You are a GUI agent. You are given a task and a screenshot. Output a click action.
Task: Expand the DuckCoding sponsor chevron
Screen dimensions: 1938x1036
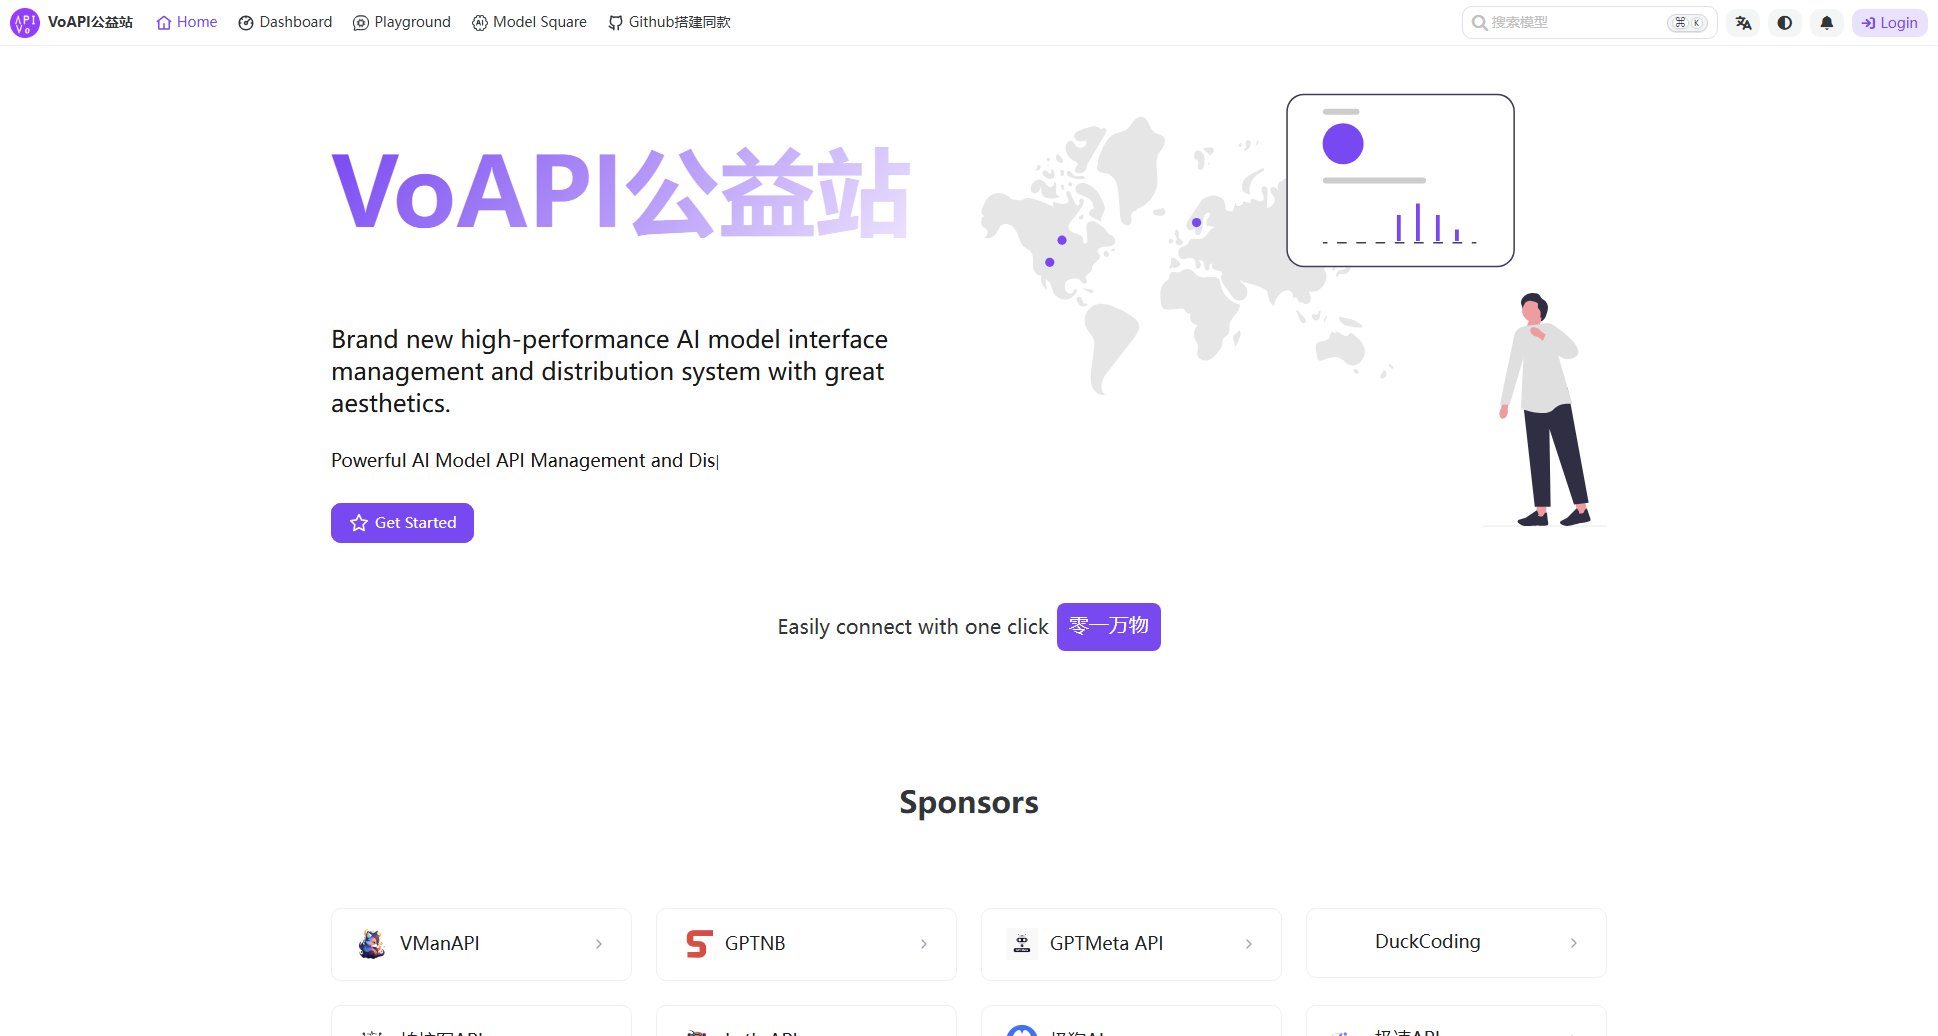(x=1574, y=943)
